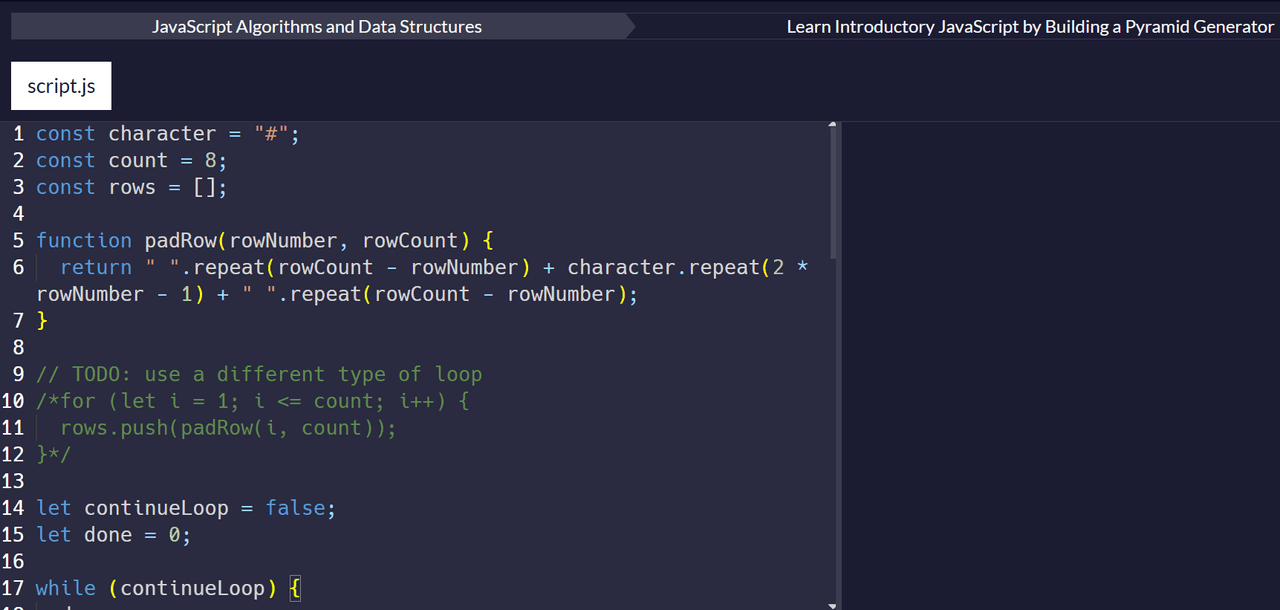The width and height of the screenshot is (1280, 610).
Task: Click the '// TODO: use a different type of loop' comment
Action: [259, 375]
